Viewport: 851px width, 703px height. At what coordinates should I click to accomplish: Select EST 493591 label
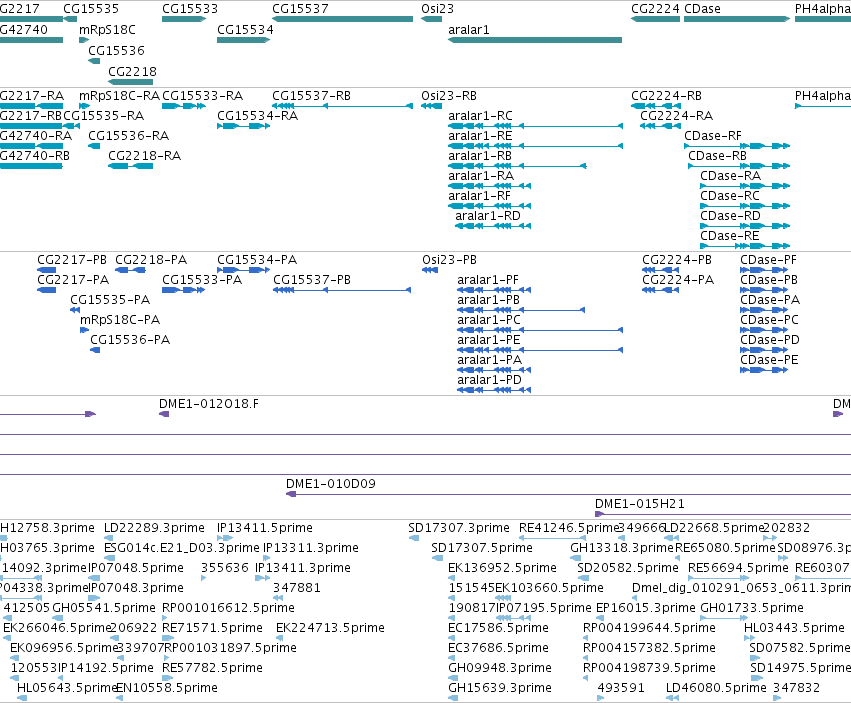[621, 688]
